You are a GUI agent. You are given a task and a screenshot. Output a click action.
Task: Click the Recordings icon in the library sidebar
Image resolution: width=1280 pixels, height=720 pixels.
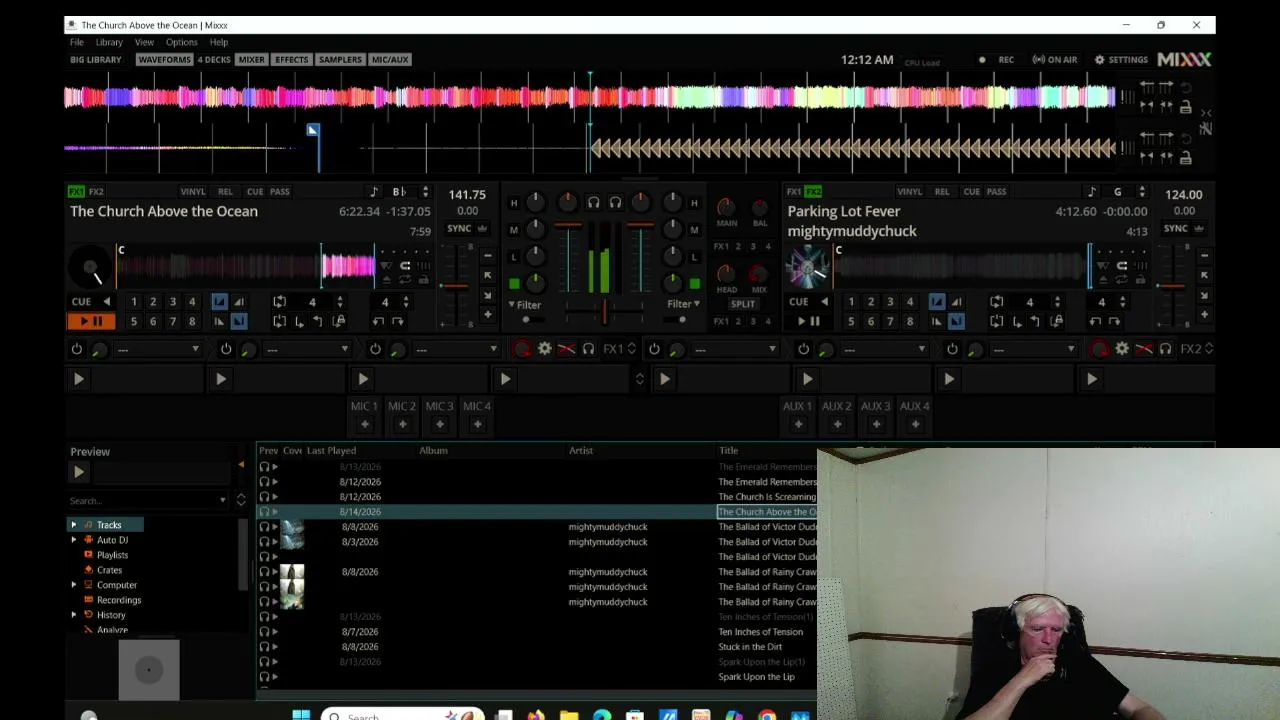(89, 600)
